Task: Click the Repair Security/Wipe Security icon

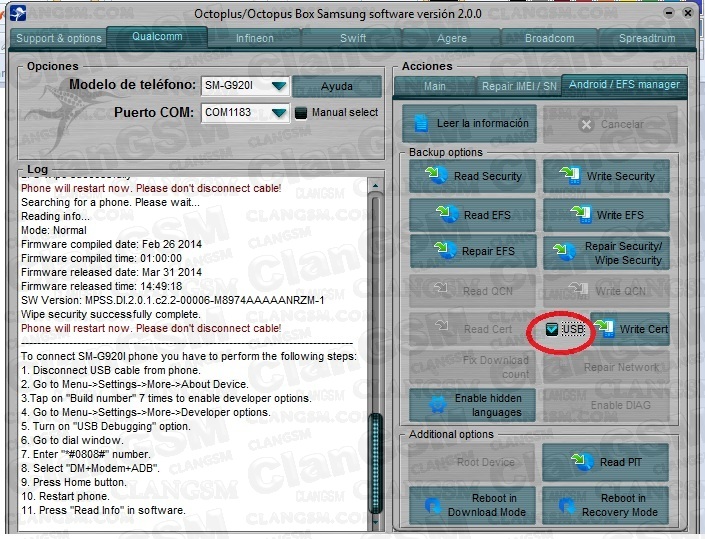Action: tap(565, 252)
